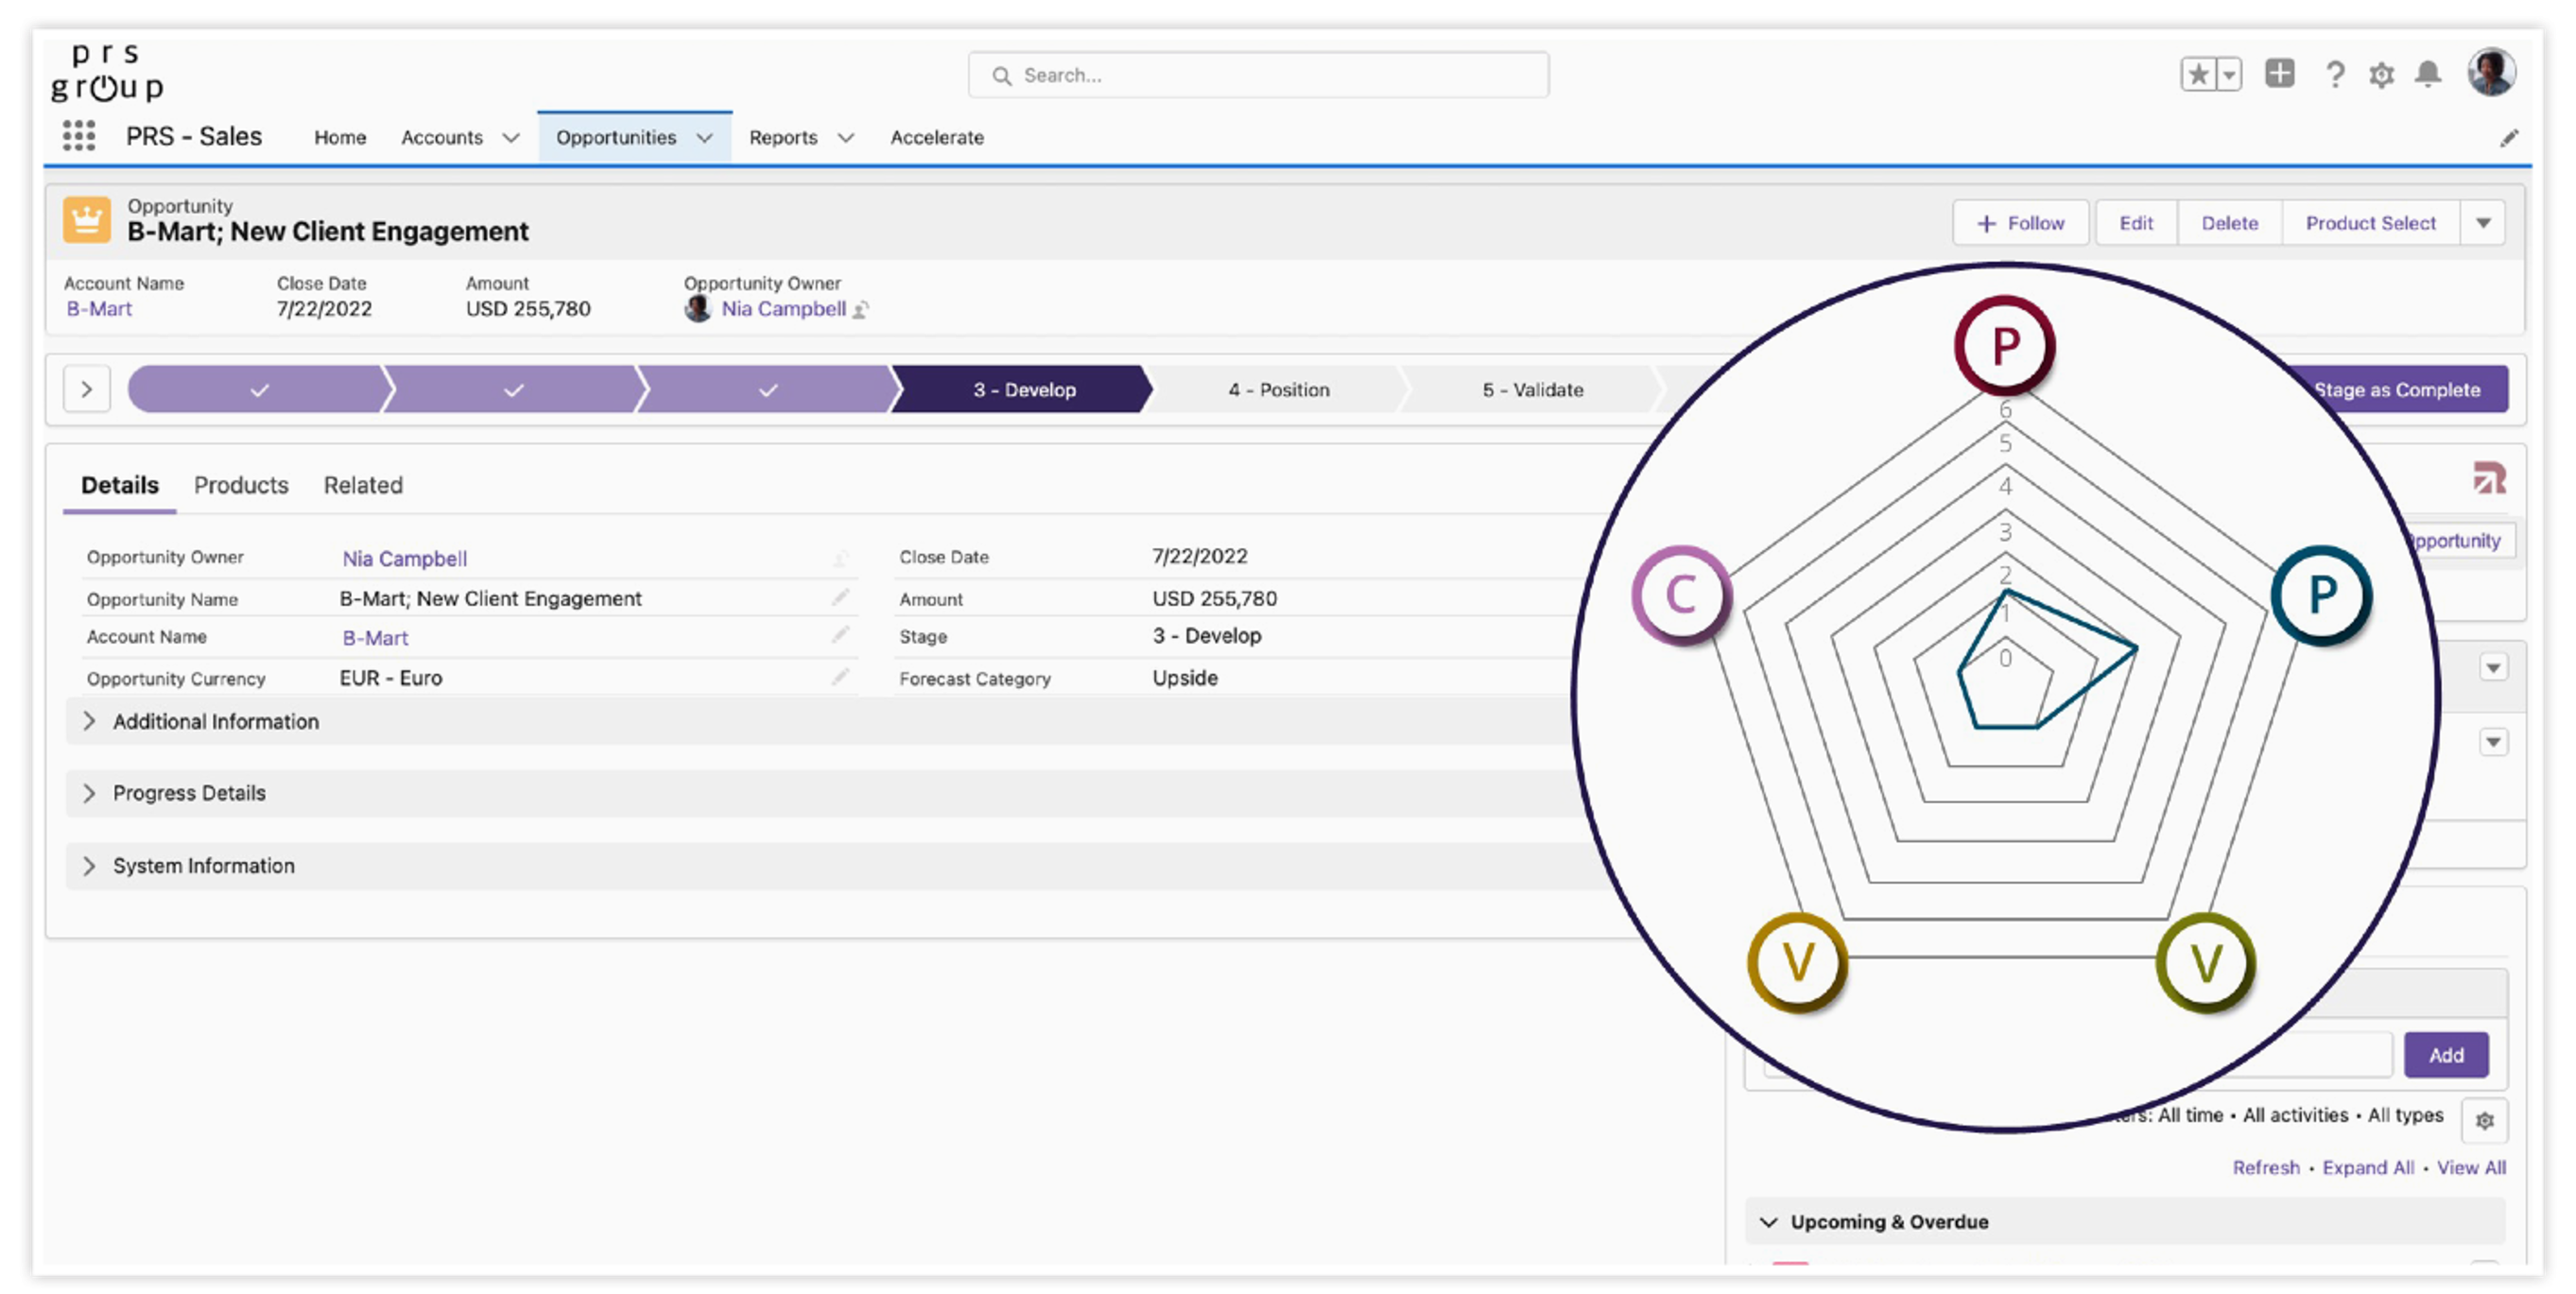The height and width of the screenshot is (1294, 2576).
Task: Open the Opportunities tab dropdown arrow
Action: point(706,138)
